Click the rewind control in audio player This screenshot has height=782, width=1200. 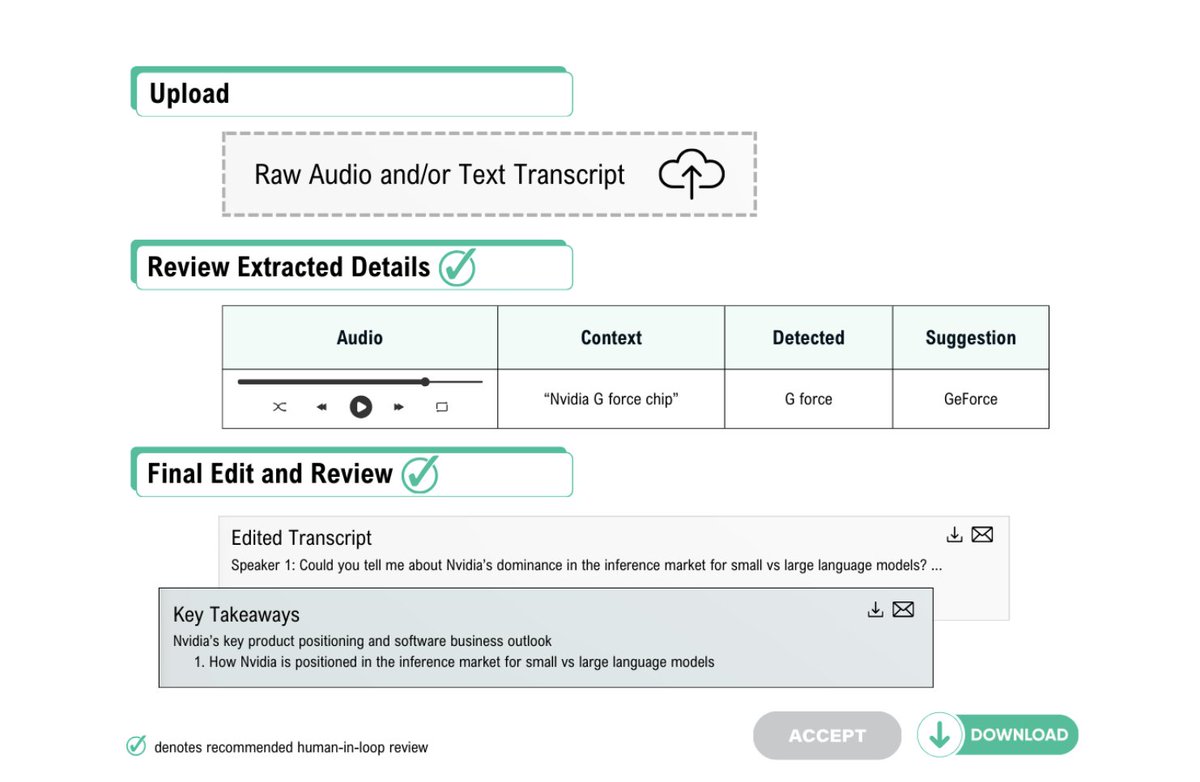point(321,407)
